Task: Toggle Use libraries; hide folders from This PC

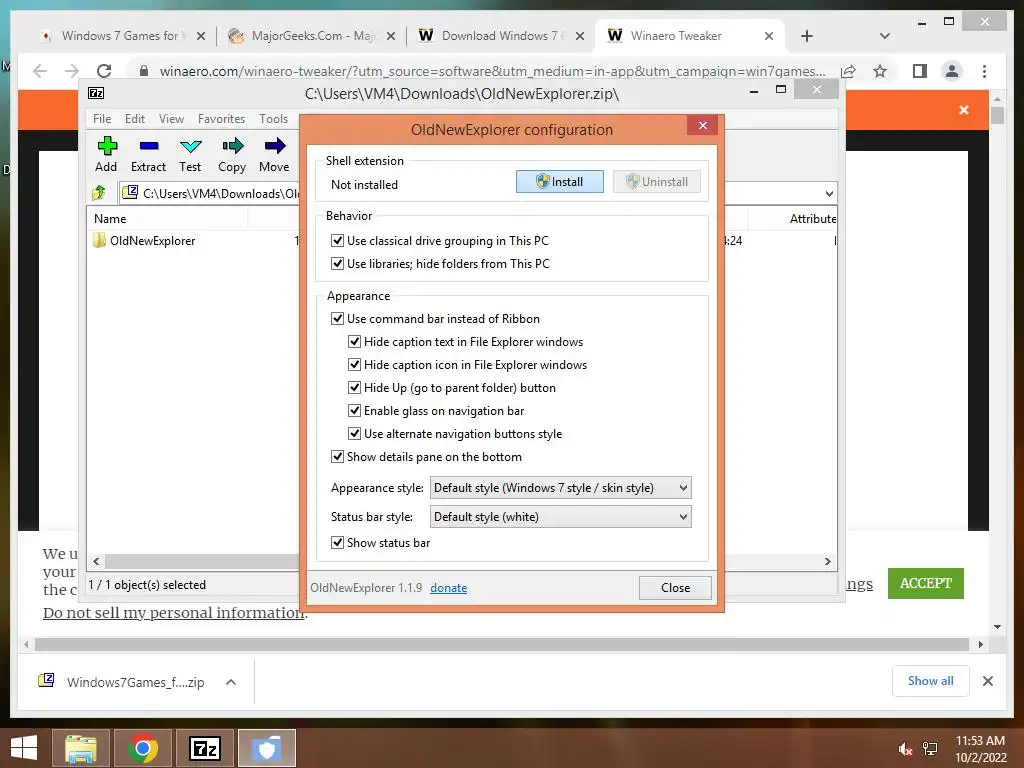Action: tap(337, 263)
